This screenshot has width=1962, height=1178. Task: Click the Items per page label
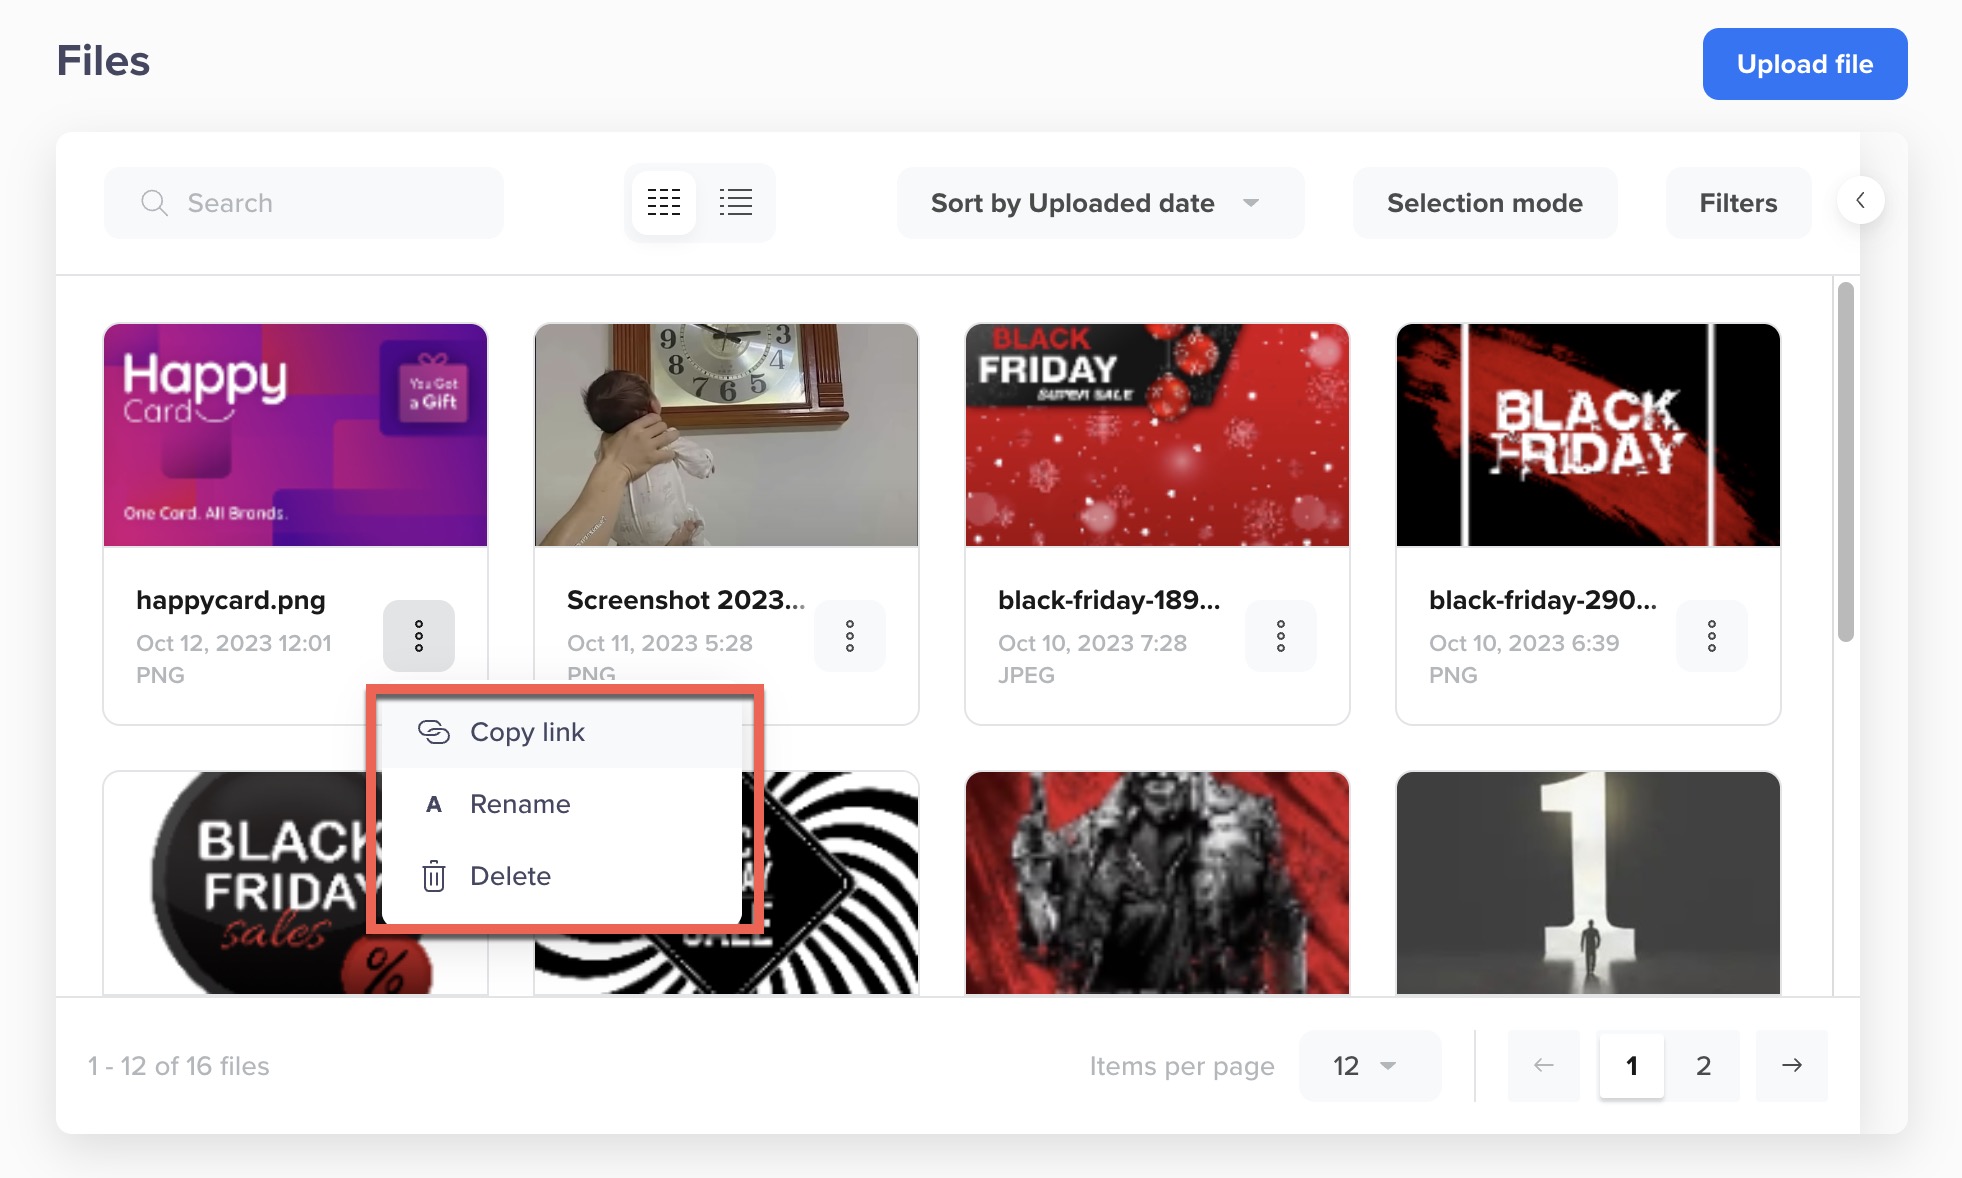point(1182,1067)
